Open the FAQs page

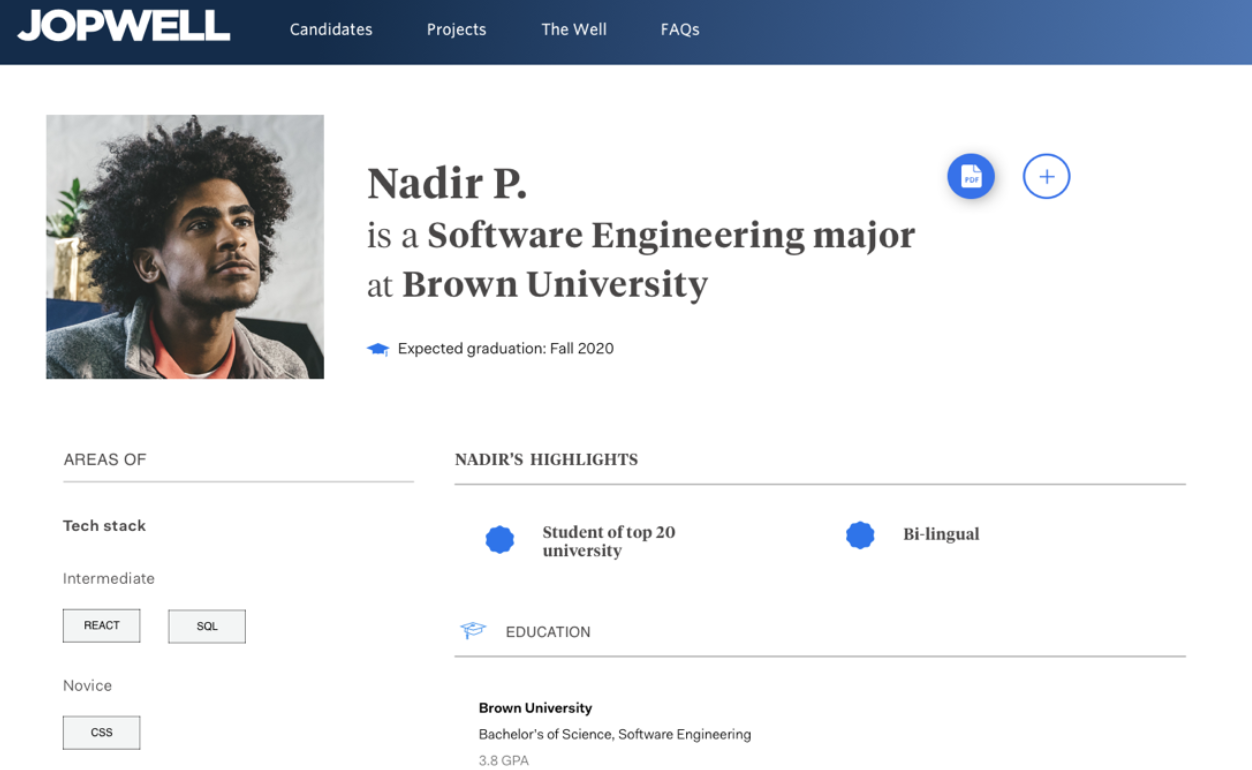[x=680, y=29]
